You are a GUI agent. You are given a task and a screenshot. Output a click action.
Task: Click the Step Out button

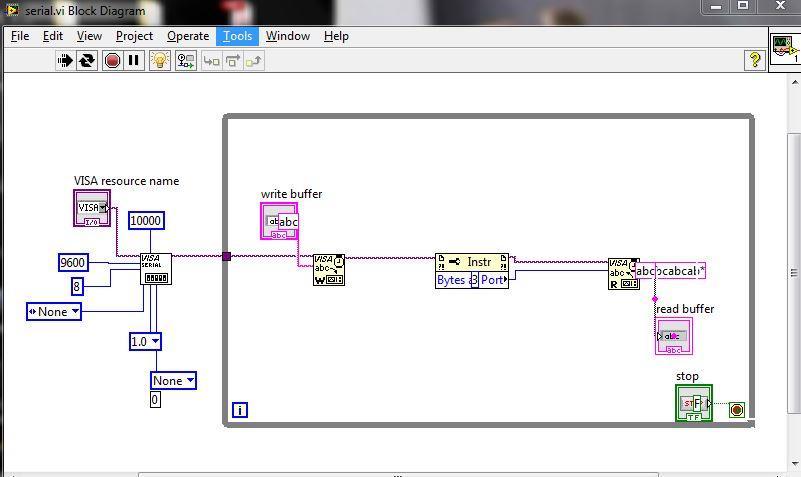[x=254, y=61]
